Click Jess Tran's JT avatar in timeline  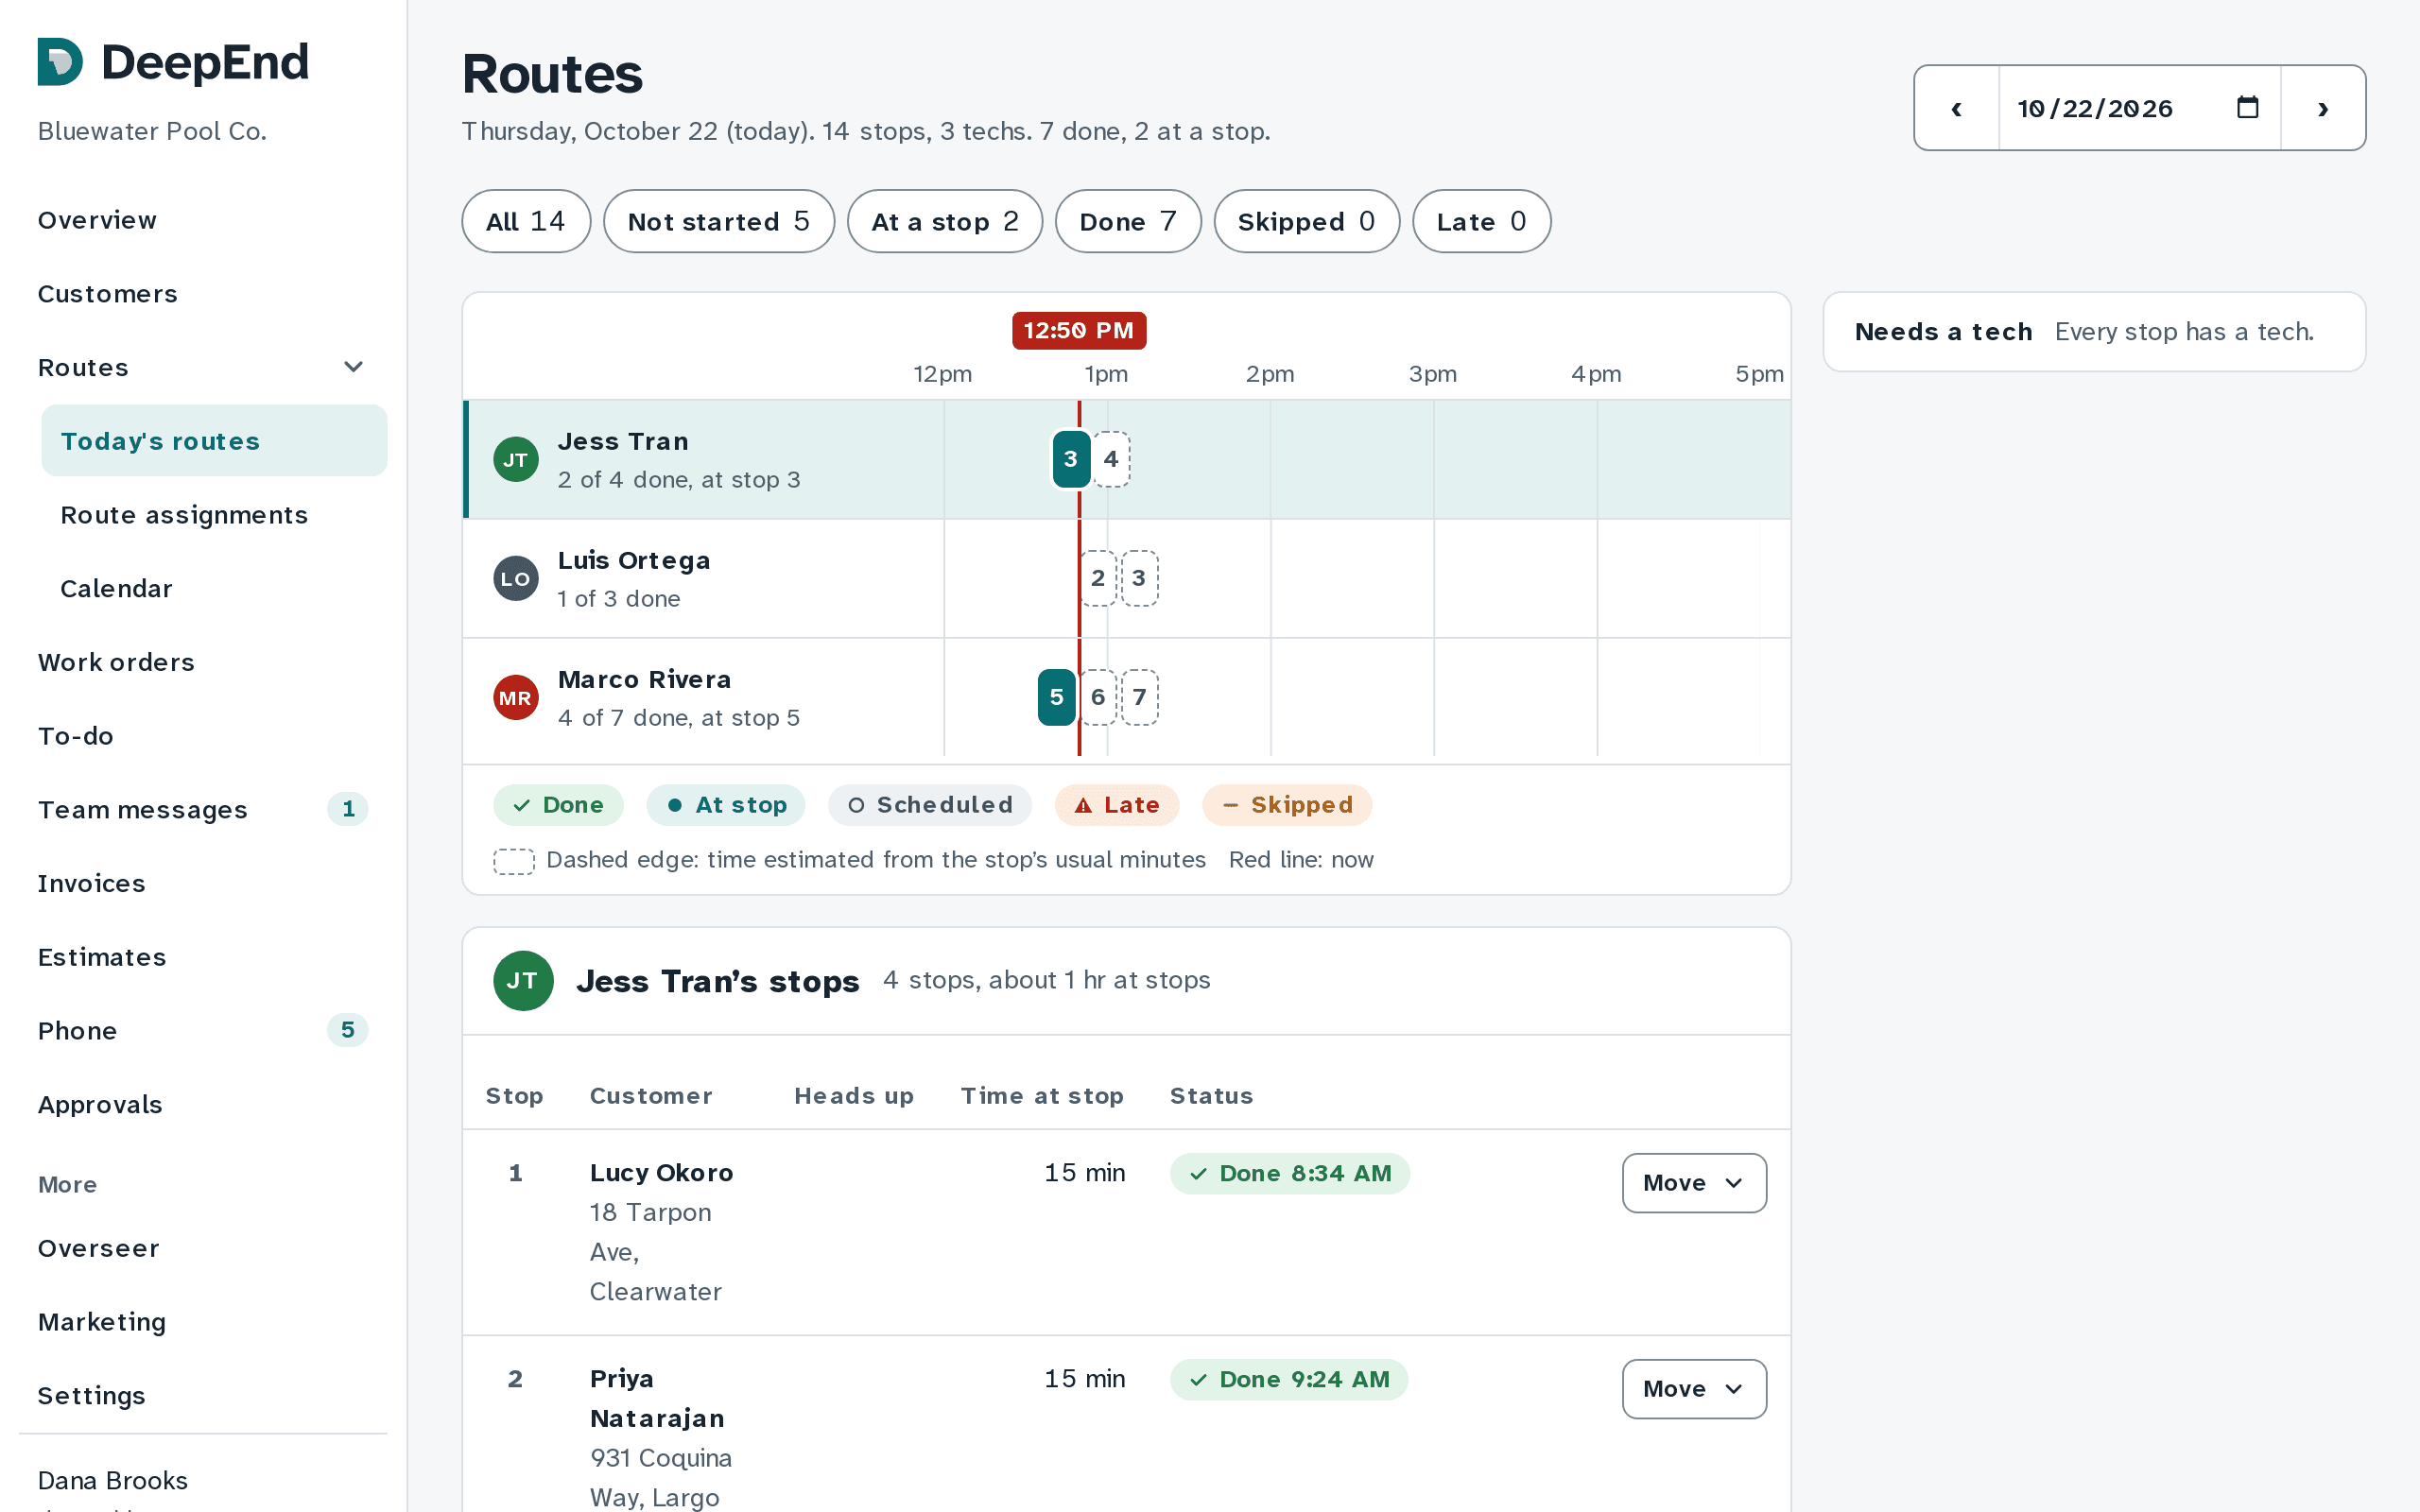click(516, 460)
